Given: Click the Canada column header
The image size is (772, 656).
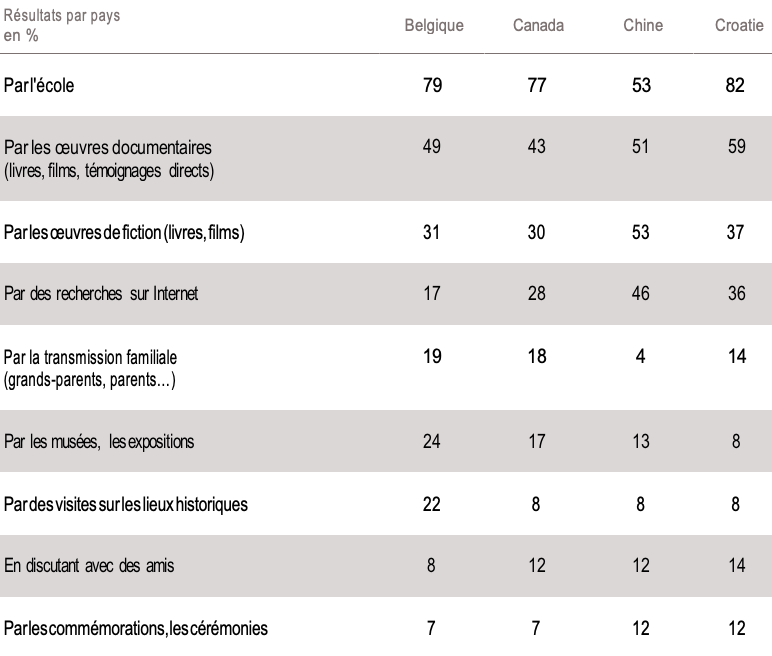Looking at the screenshot, I should point(538,26).
